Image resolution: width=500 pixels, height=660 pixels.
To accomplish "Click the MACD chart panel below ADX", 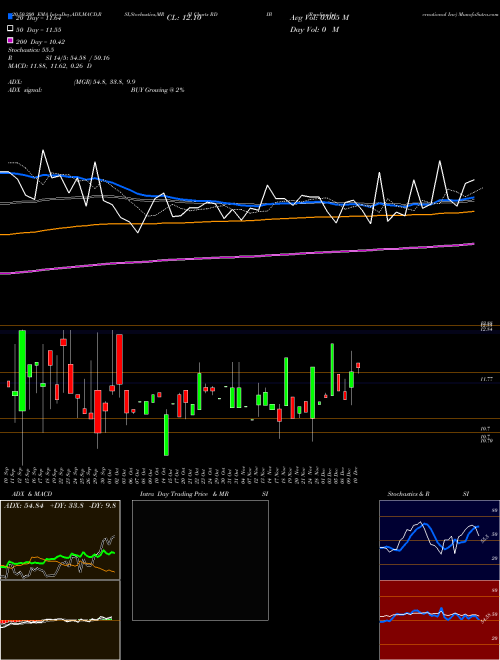I will click(60, 620).
